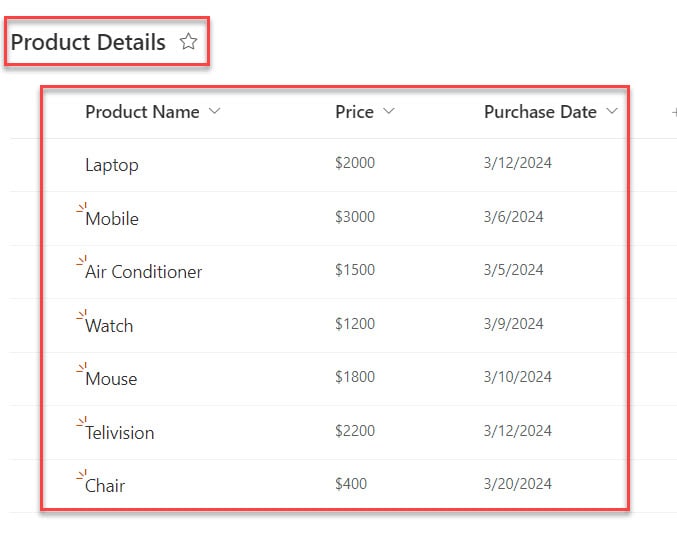
Task: Click the new-item glimmer beside Air Conditioner
Action: 82,261
